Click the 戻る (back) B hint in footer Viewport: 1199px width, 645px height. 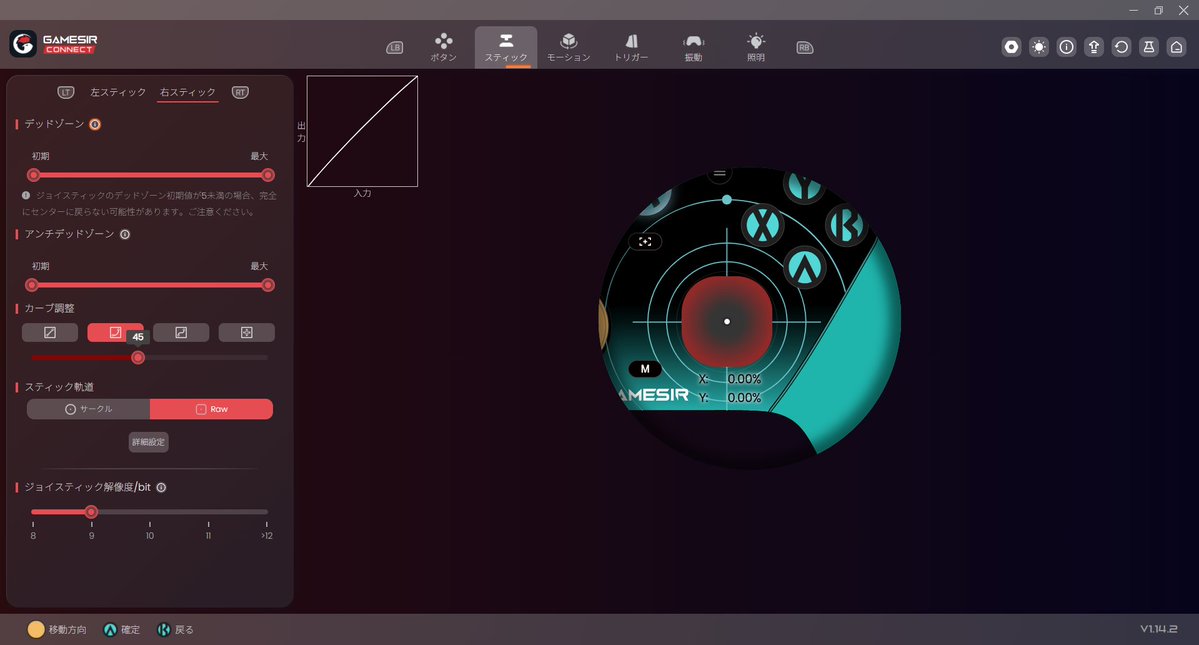click(175, 630)
